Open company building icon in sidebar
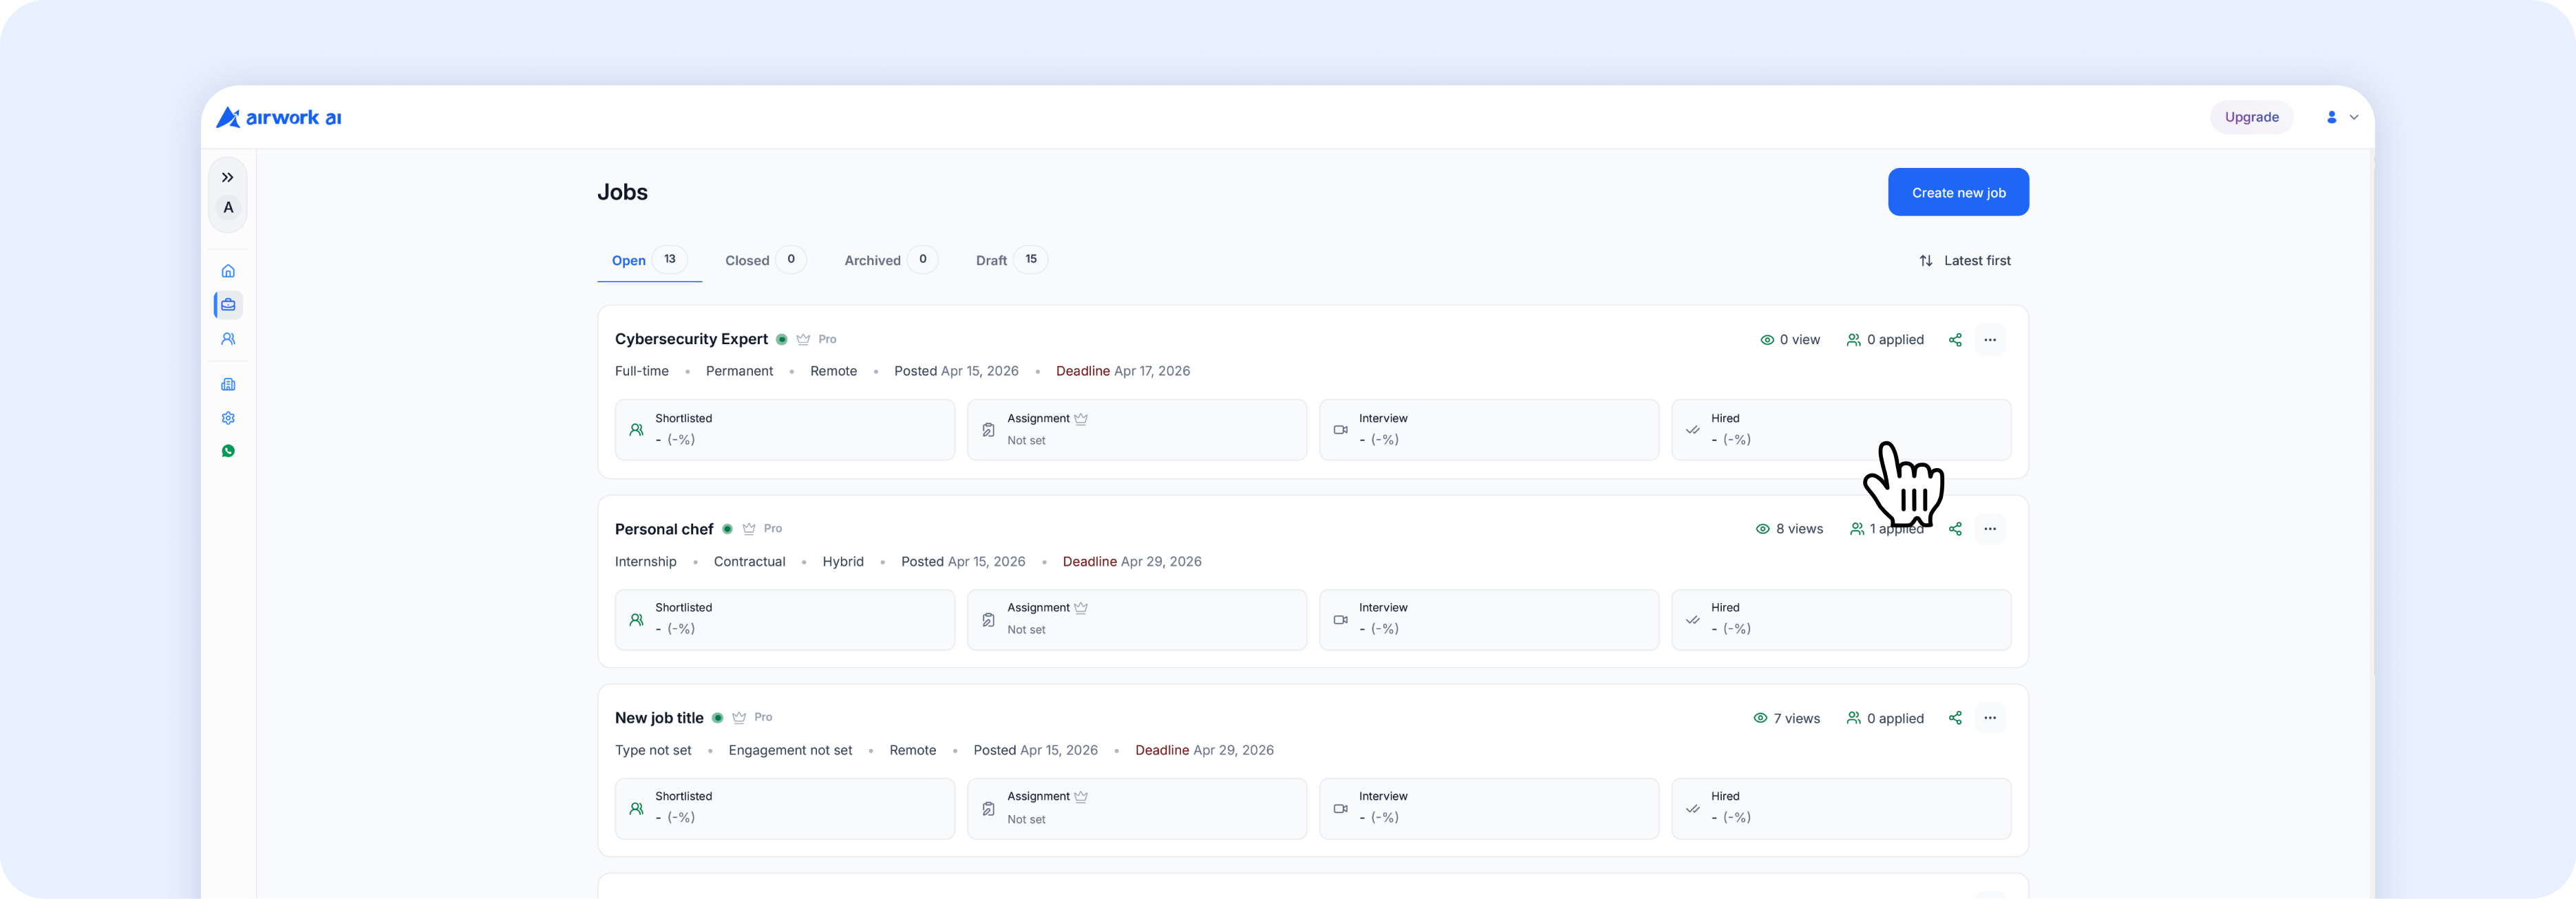This screenshot has height=899, width=2576. click(228, 385)
